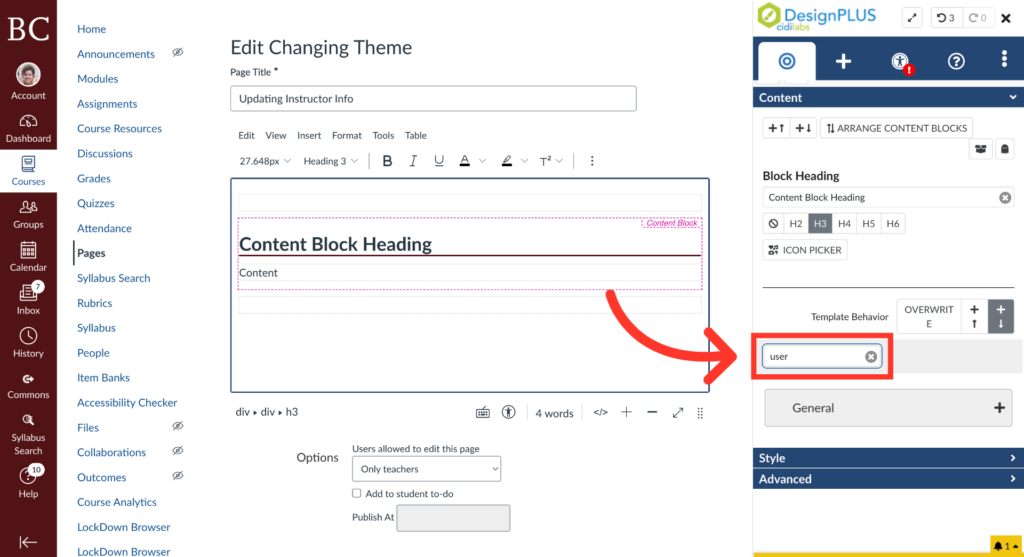Open the Account profile avatar
Image resolution: width=1024 pixels, height=557 pixels.
28,75
